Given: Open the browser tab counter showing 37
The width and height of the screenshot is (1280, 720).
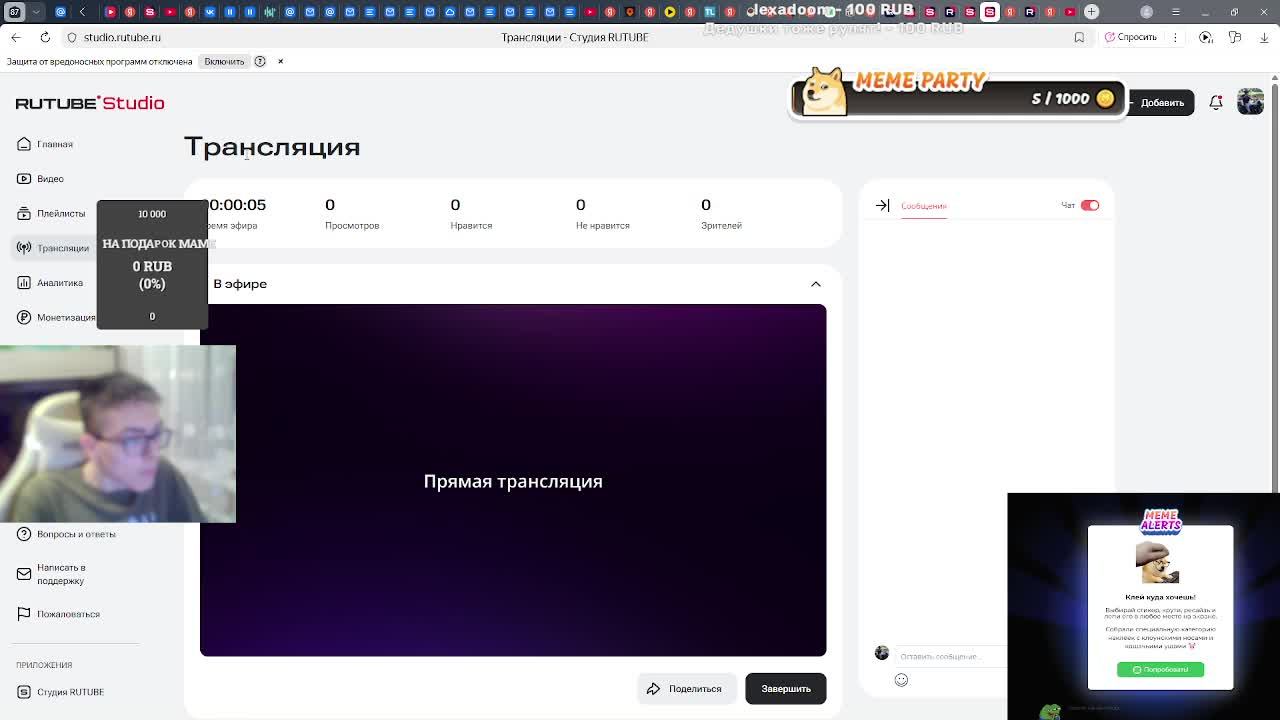Looking at the screenshot, I should pyautogui.click(x=14, y=12).
